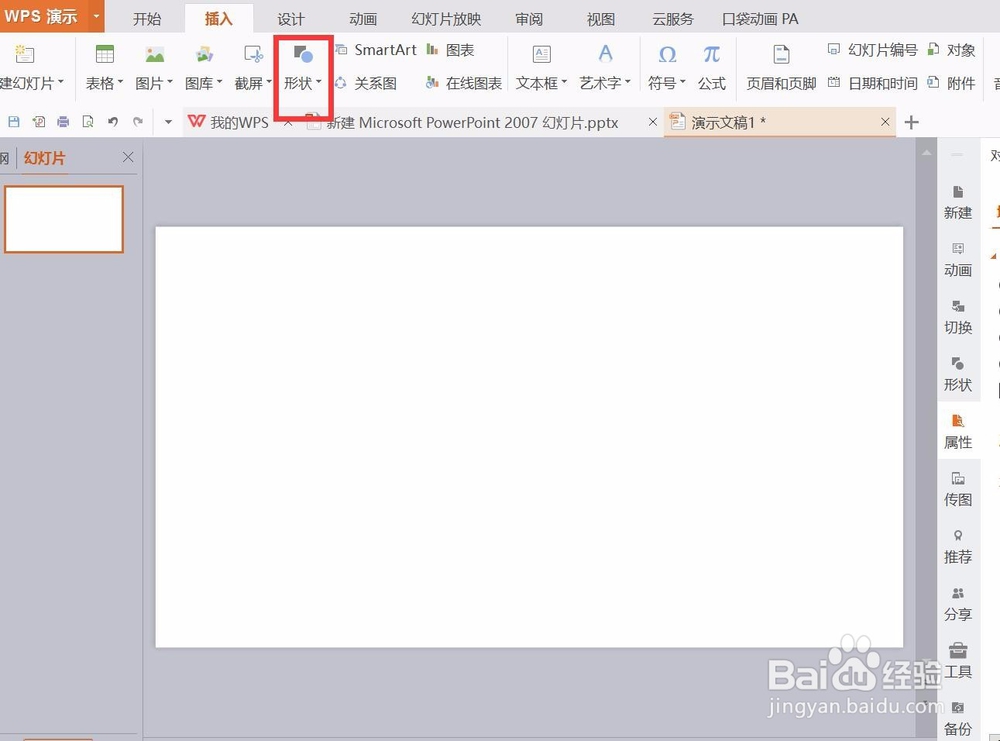The width and height of the screenshot is (1000, 741).
Task: Open the quick access toolbar customize arrow
Action: pyautogui.click(x=168, y=121)
